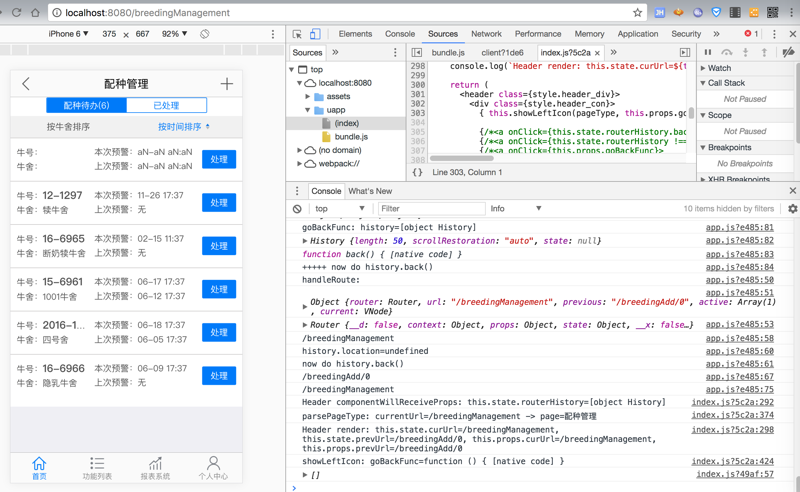Viewport: 800px width, 492px height.
Task: Click the plus icon in 配种管理 header
Action: pos(226,84)
